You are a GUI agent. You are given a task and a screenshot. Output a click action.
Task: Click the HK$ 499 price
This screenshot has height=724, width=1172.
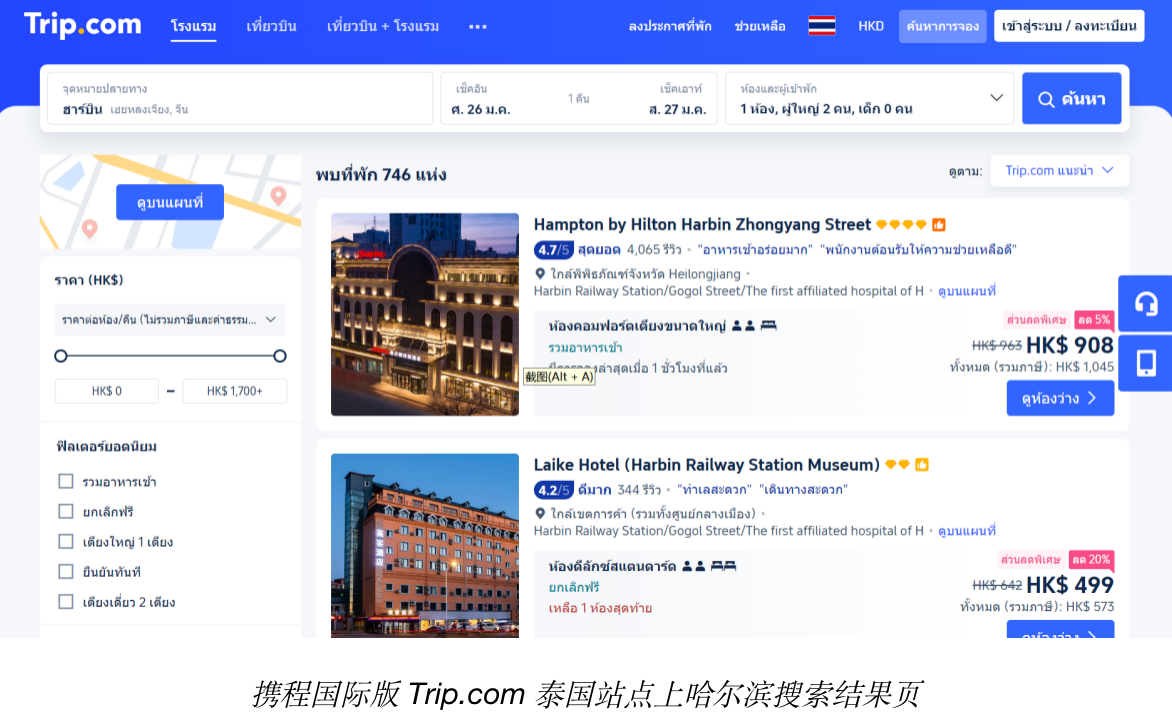pyautogui.click(x=1070, y=585)
